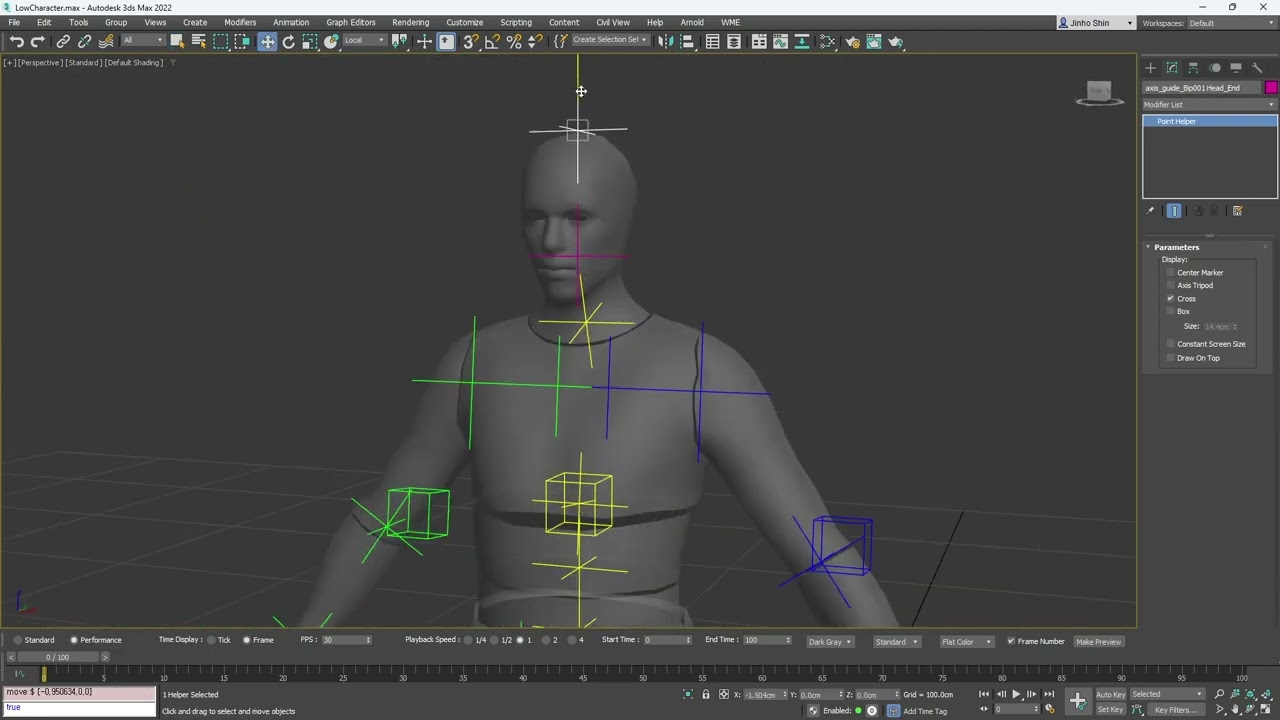Open the Create Selection Set dropdown

[x=609, y=41]
